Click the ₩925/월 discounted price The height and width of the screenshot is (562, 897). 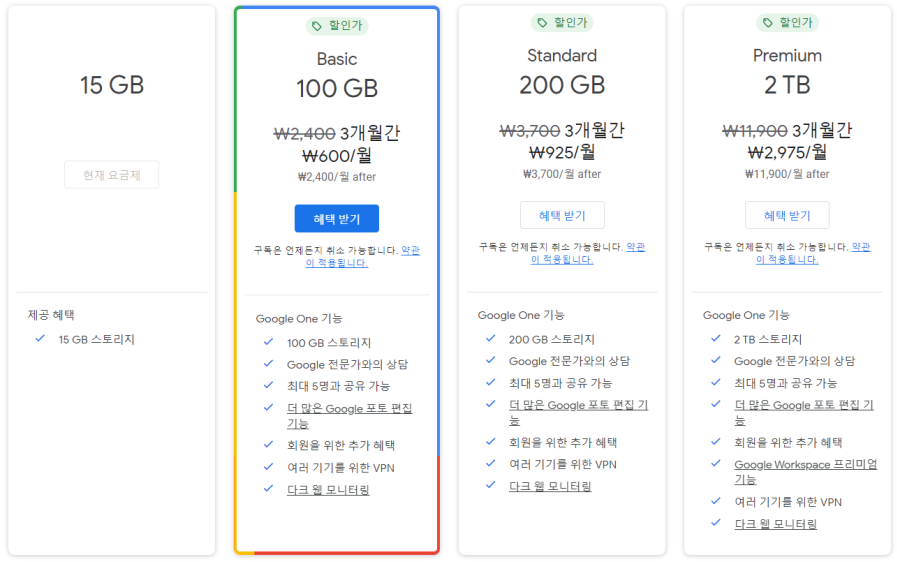[562, 152]
